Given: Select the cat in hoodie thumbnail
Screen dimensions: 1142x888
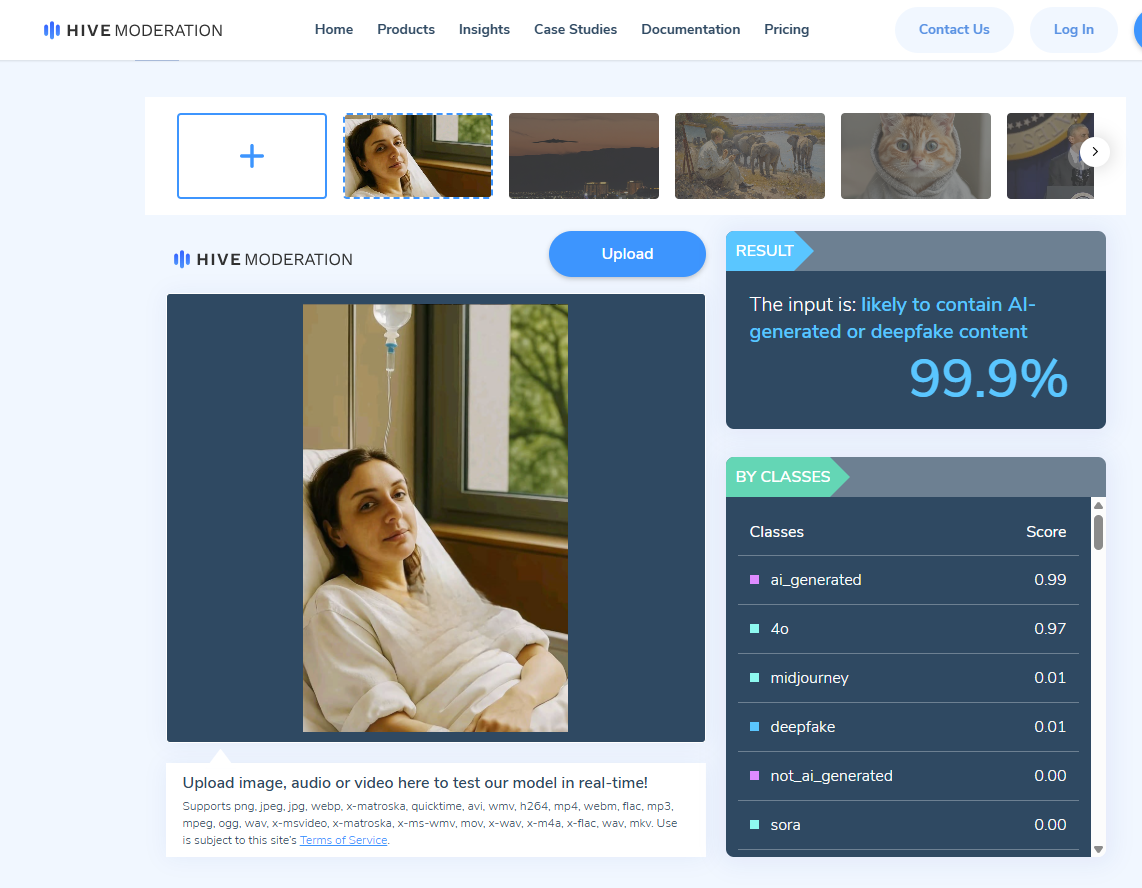Looking at the screenshot, I should click(916, 156).
